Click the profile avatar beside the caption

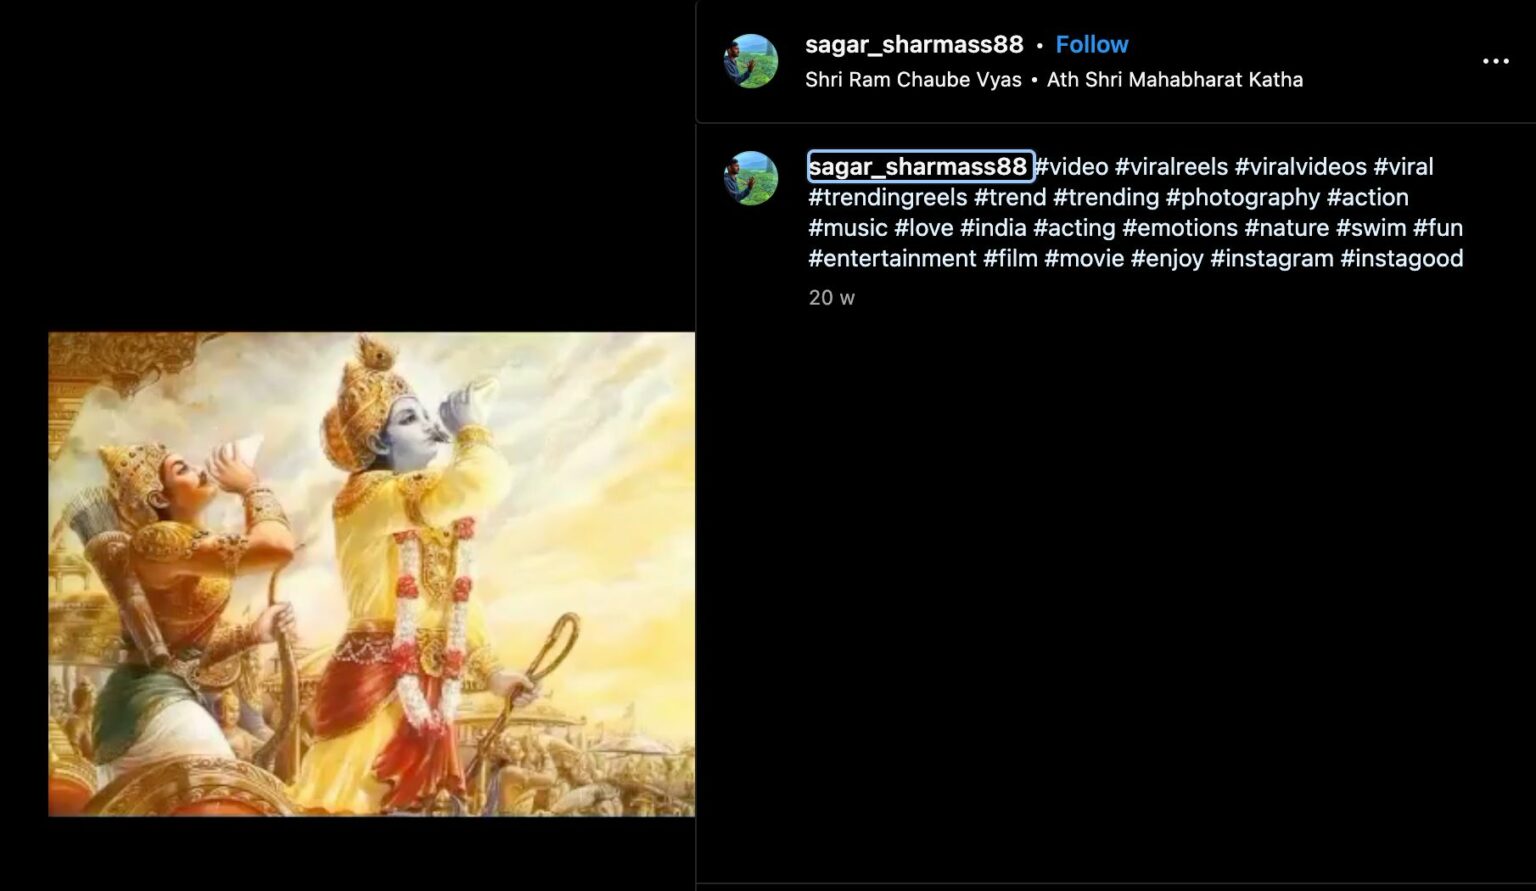click(751, 178)
